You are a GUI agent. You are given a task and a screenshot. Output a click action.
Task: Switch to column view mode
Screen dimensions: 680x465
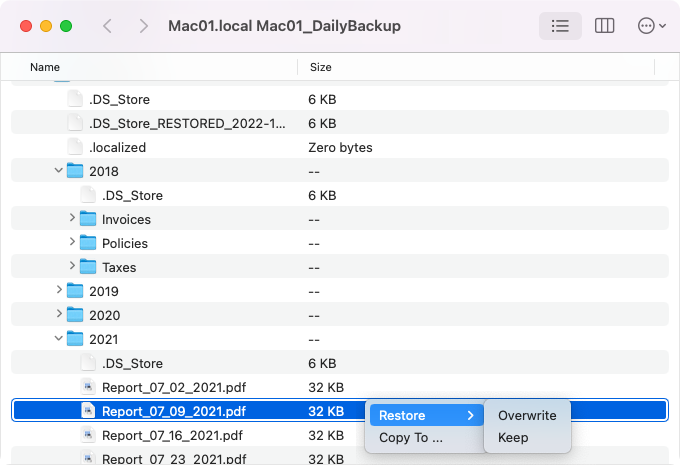pos(604,26)
